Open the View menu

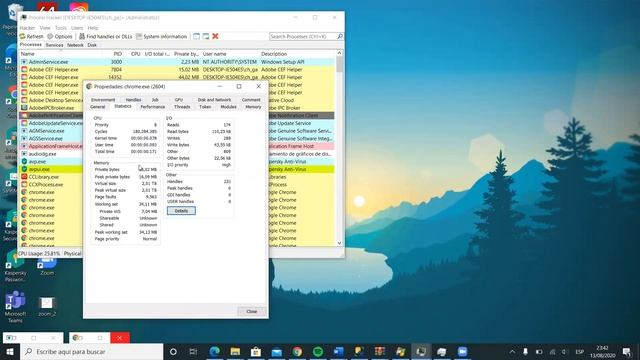coord(45,28)
